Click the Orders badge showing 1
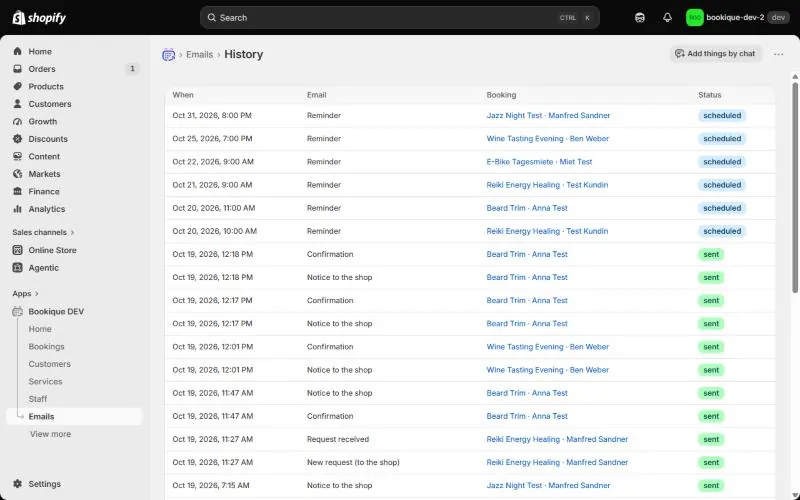This screenshot has width=800, height=500. pos(132,69)
